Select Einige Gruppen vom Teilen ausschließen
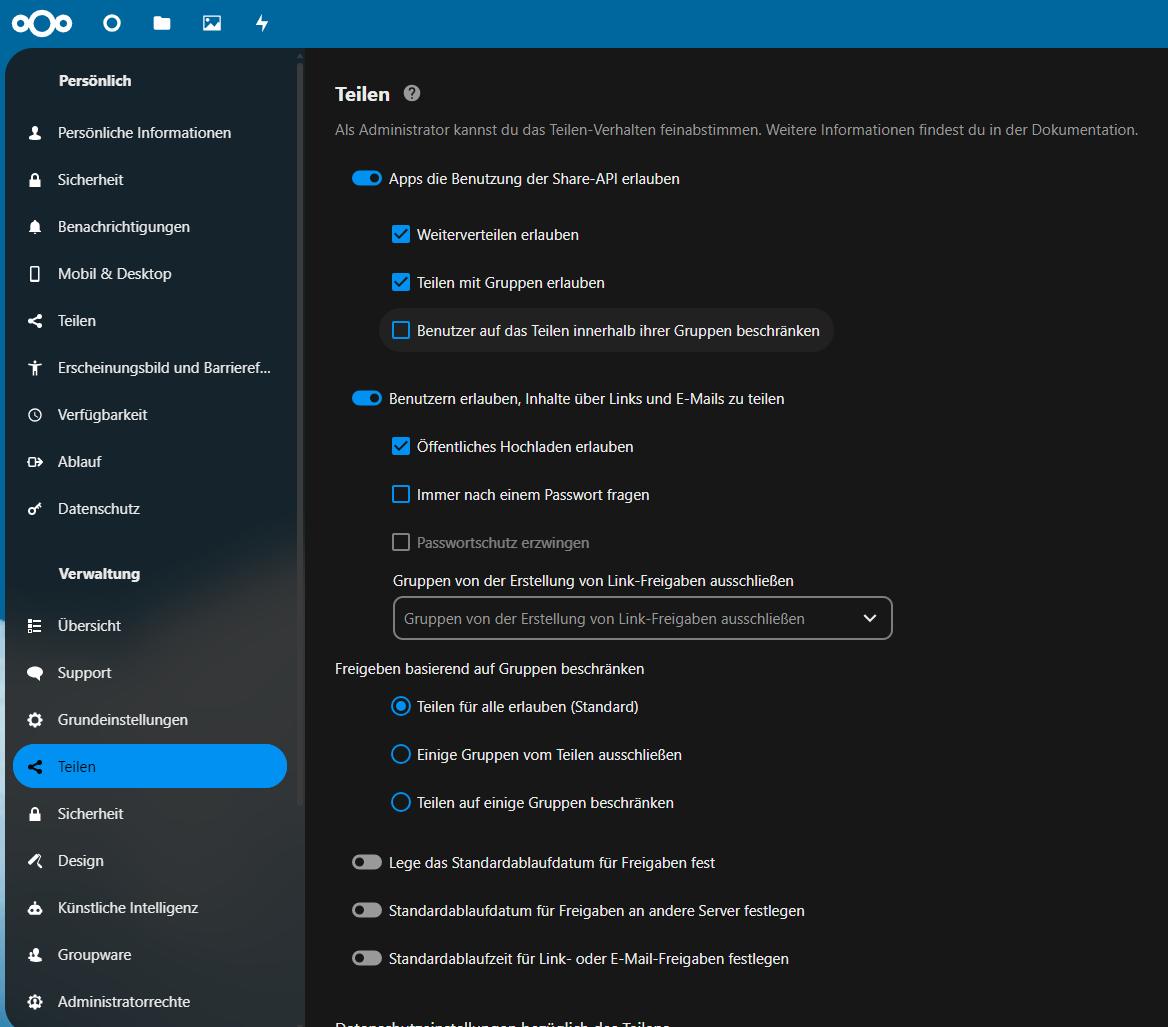This screenshot has height=1027, width=1168. (401, 755)
